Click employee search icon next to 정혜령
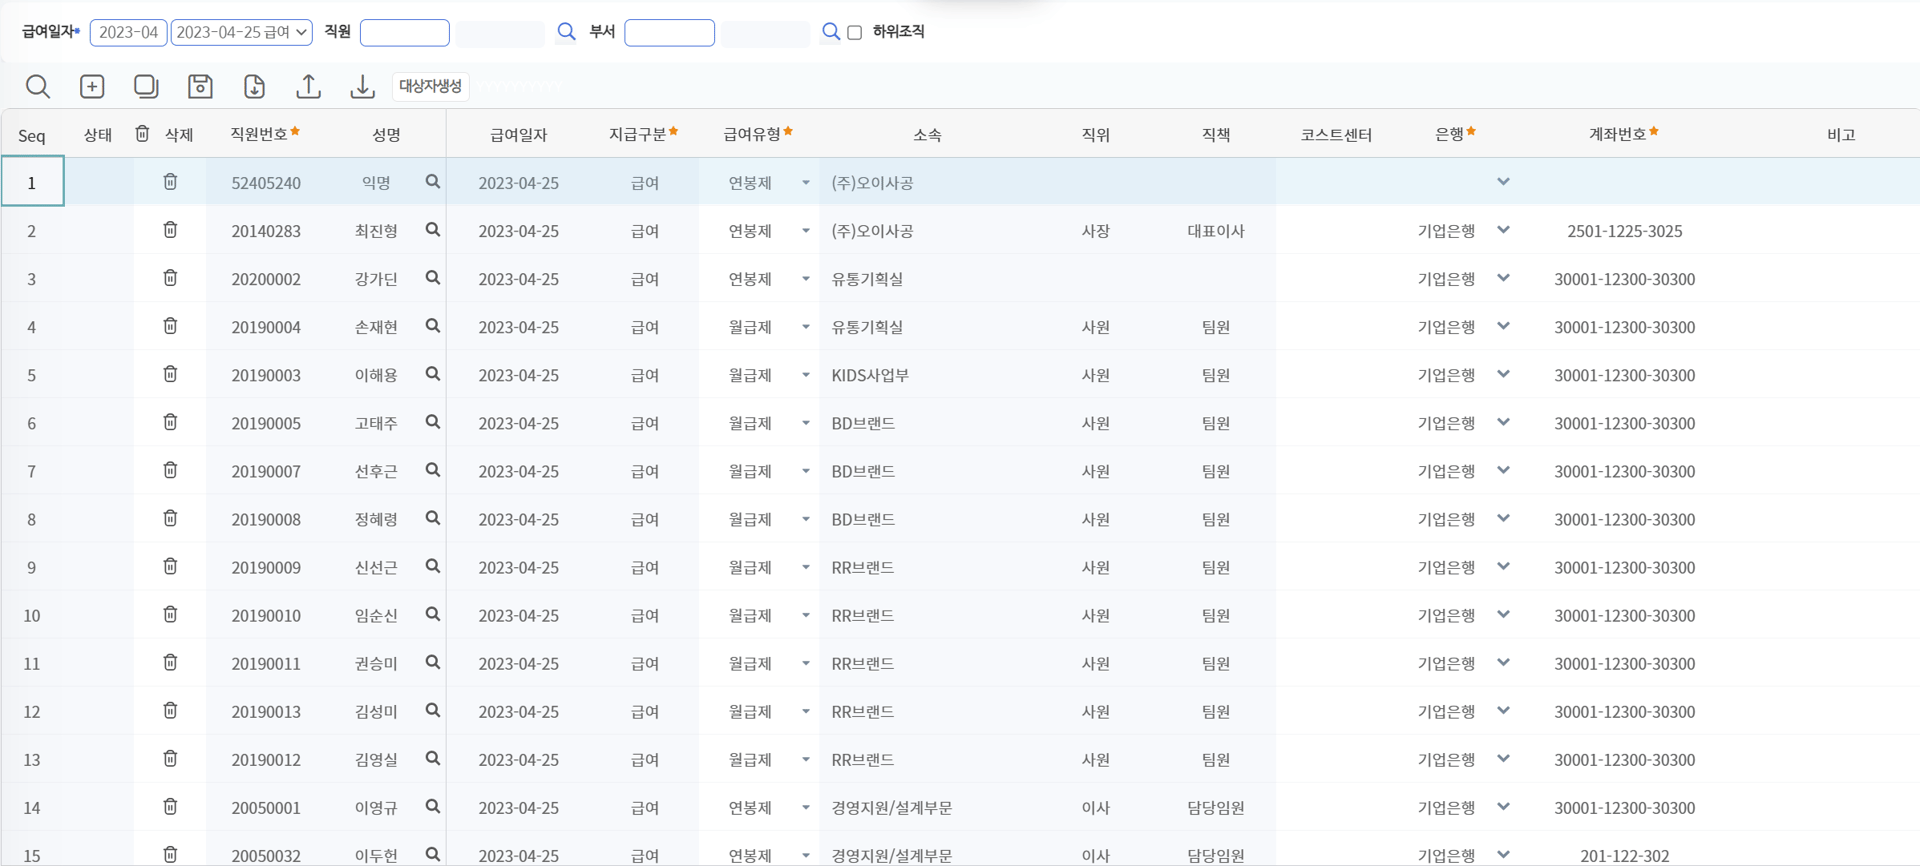This screenshot has width=1920, height=866. click(x=432, y=518)
